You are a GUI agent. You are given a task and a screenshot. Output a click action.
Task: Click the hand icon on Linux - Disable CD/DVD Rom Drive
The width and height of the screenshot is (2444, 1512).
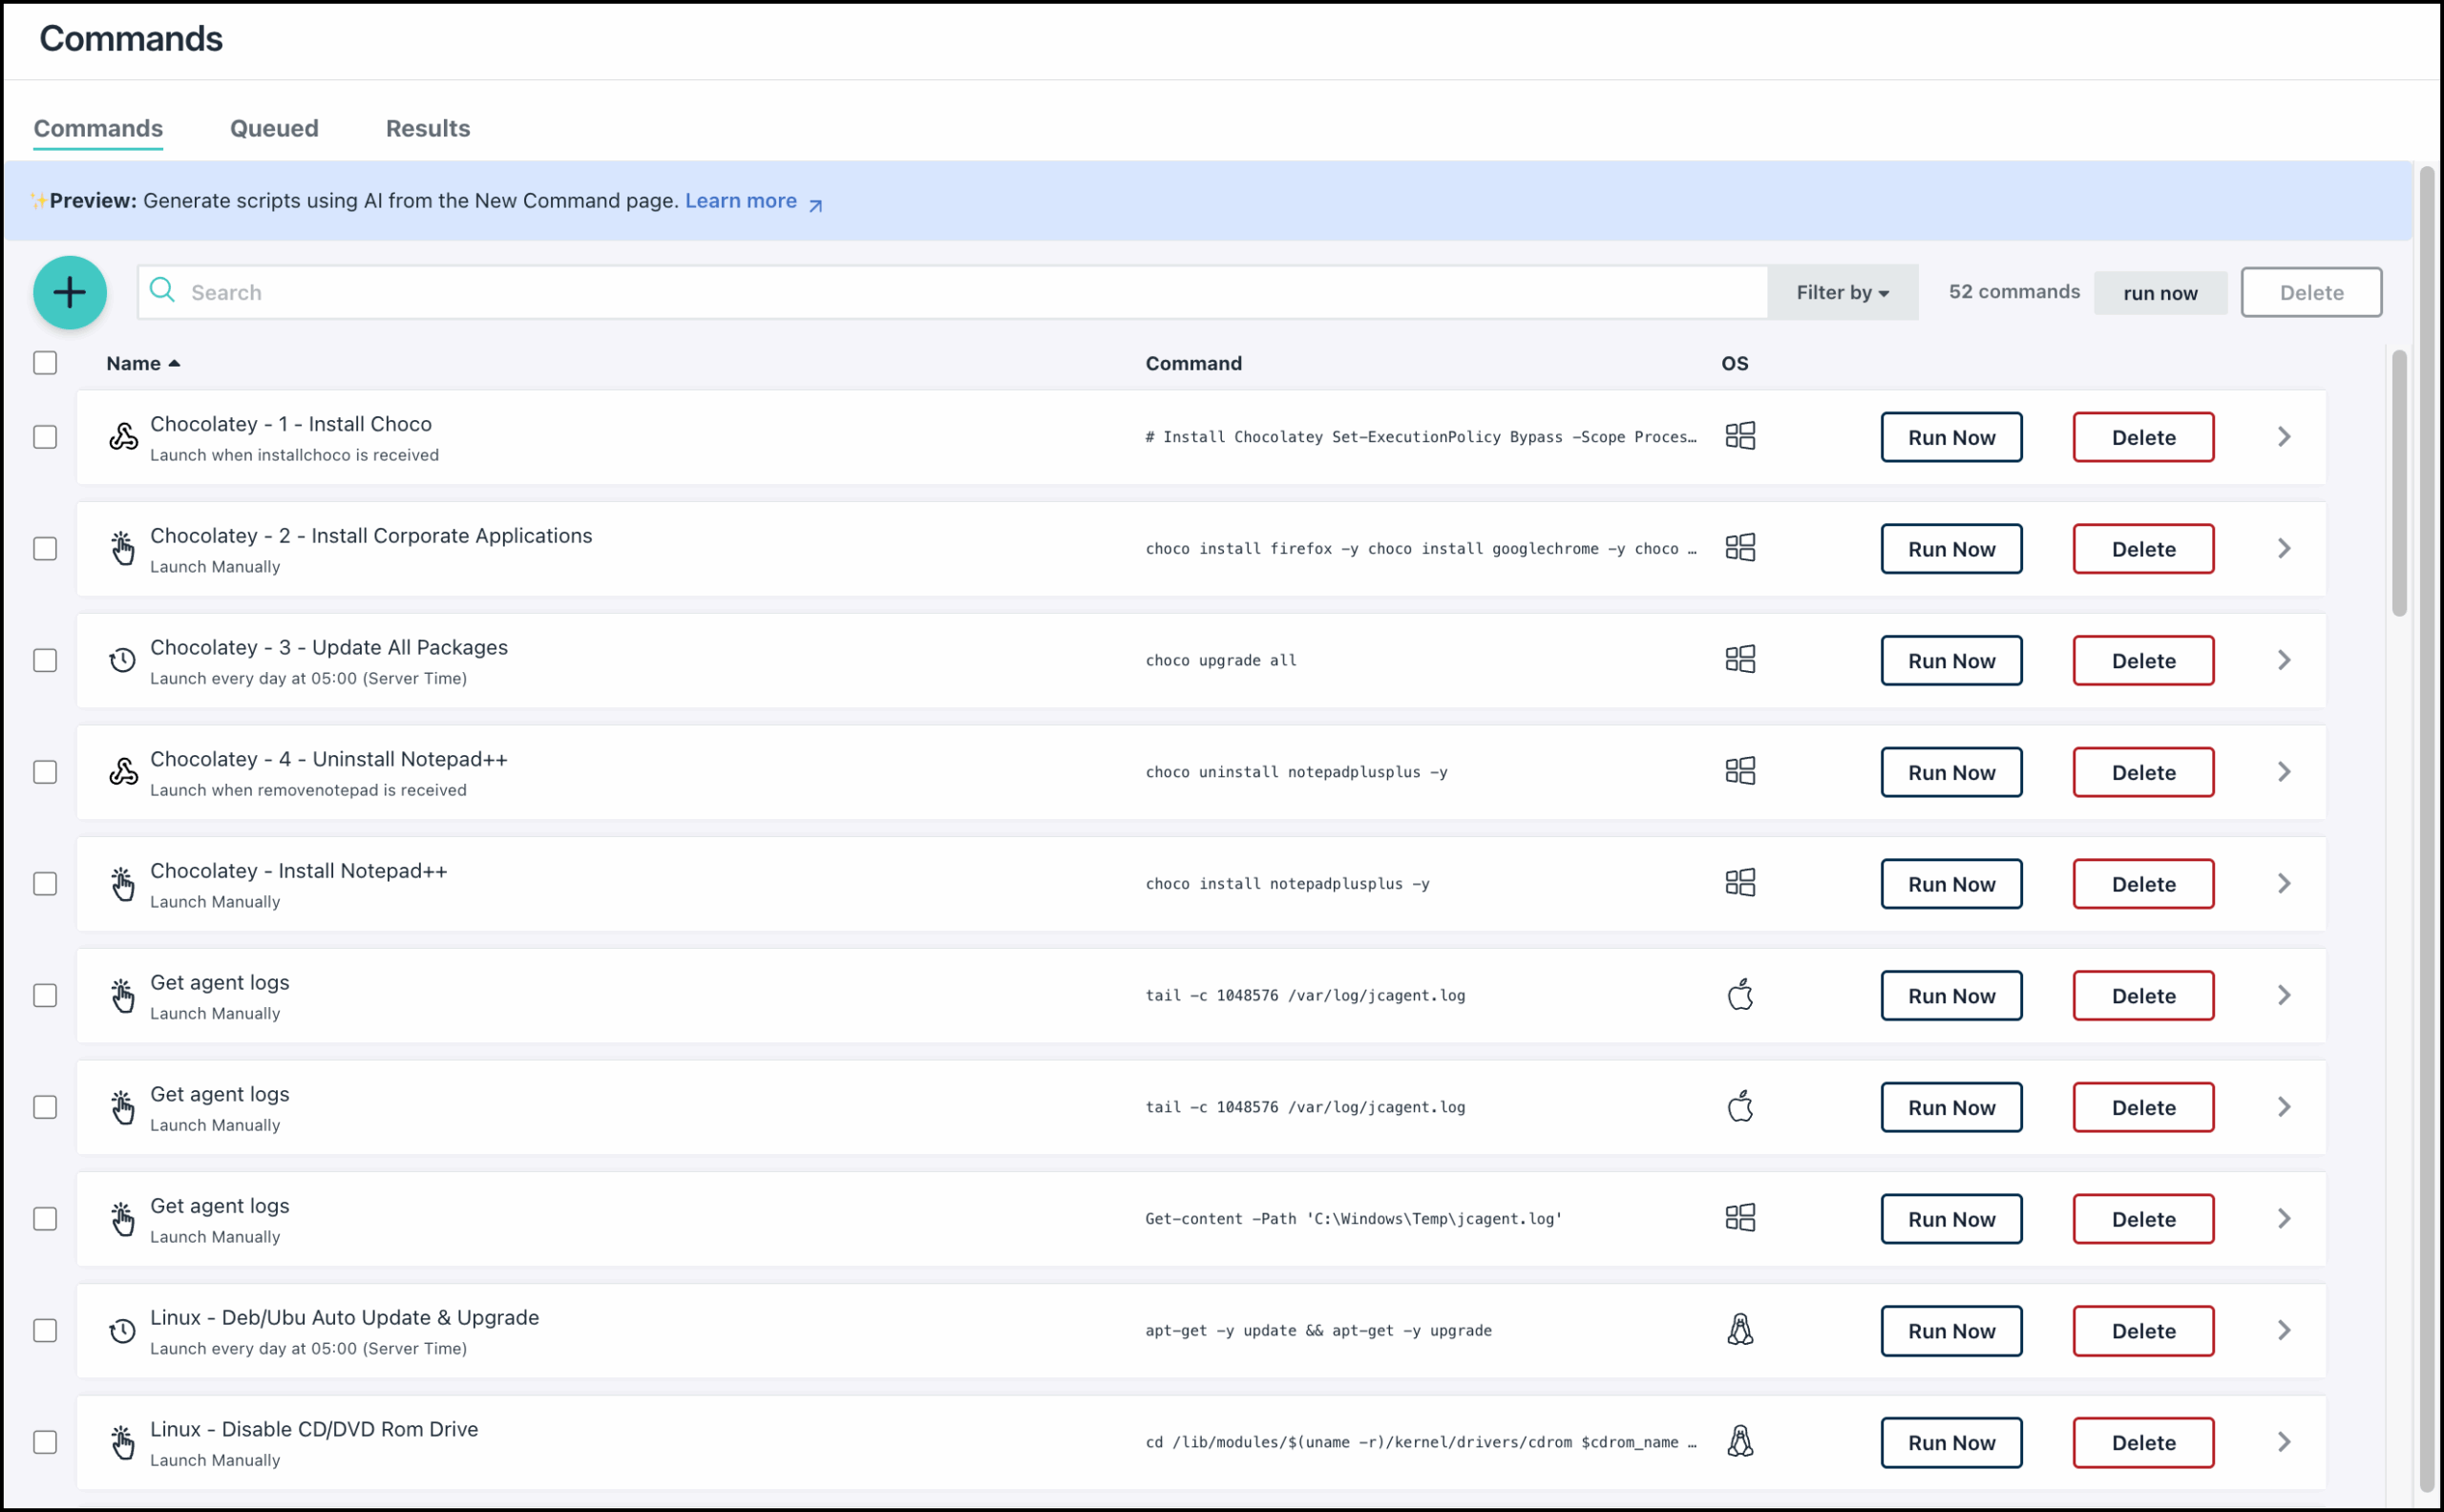123,1442
